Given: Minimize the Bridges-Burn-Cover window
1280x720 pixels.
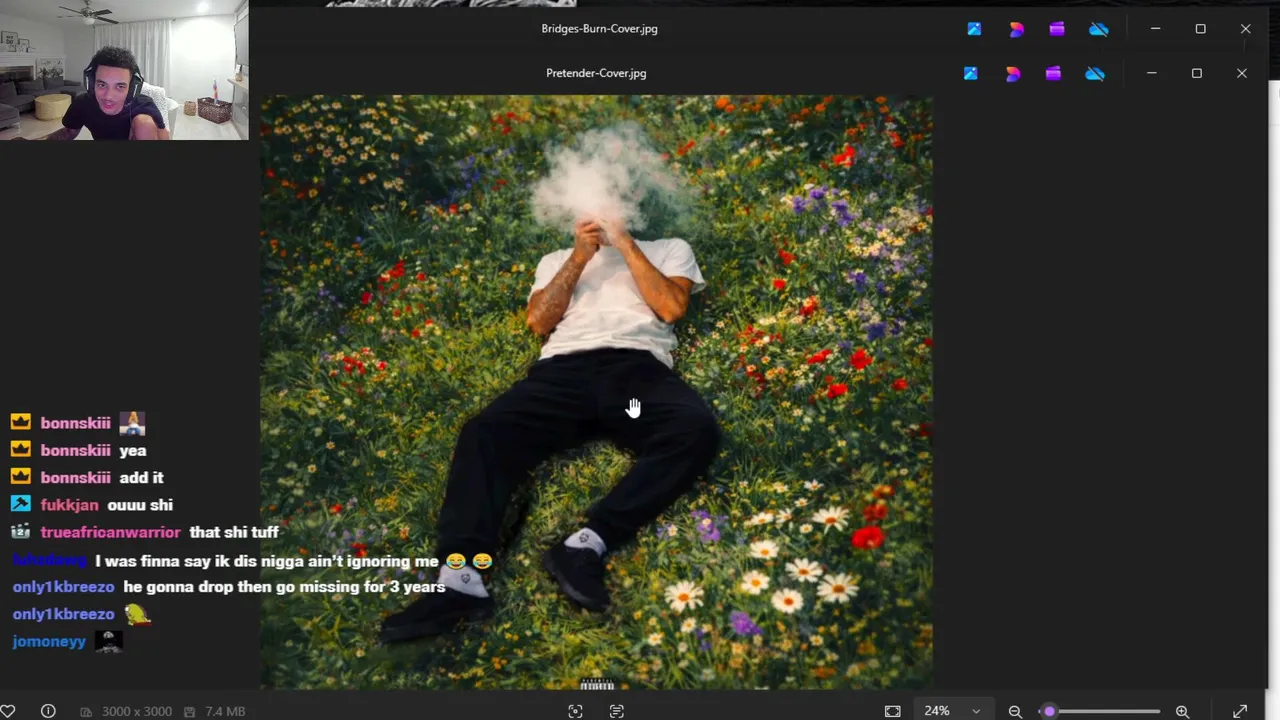Looking at the screenshot, I should click(x=1155, y=29).
